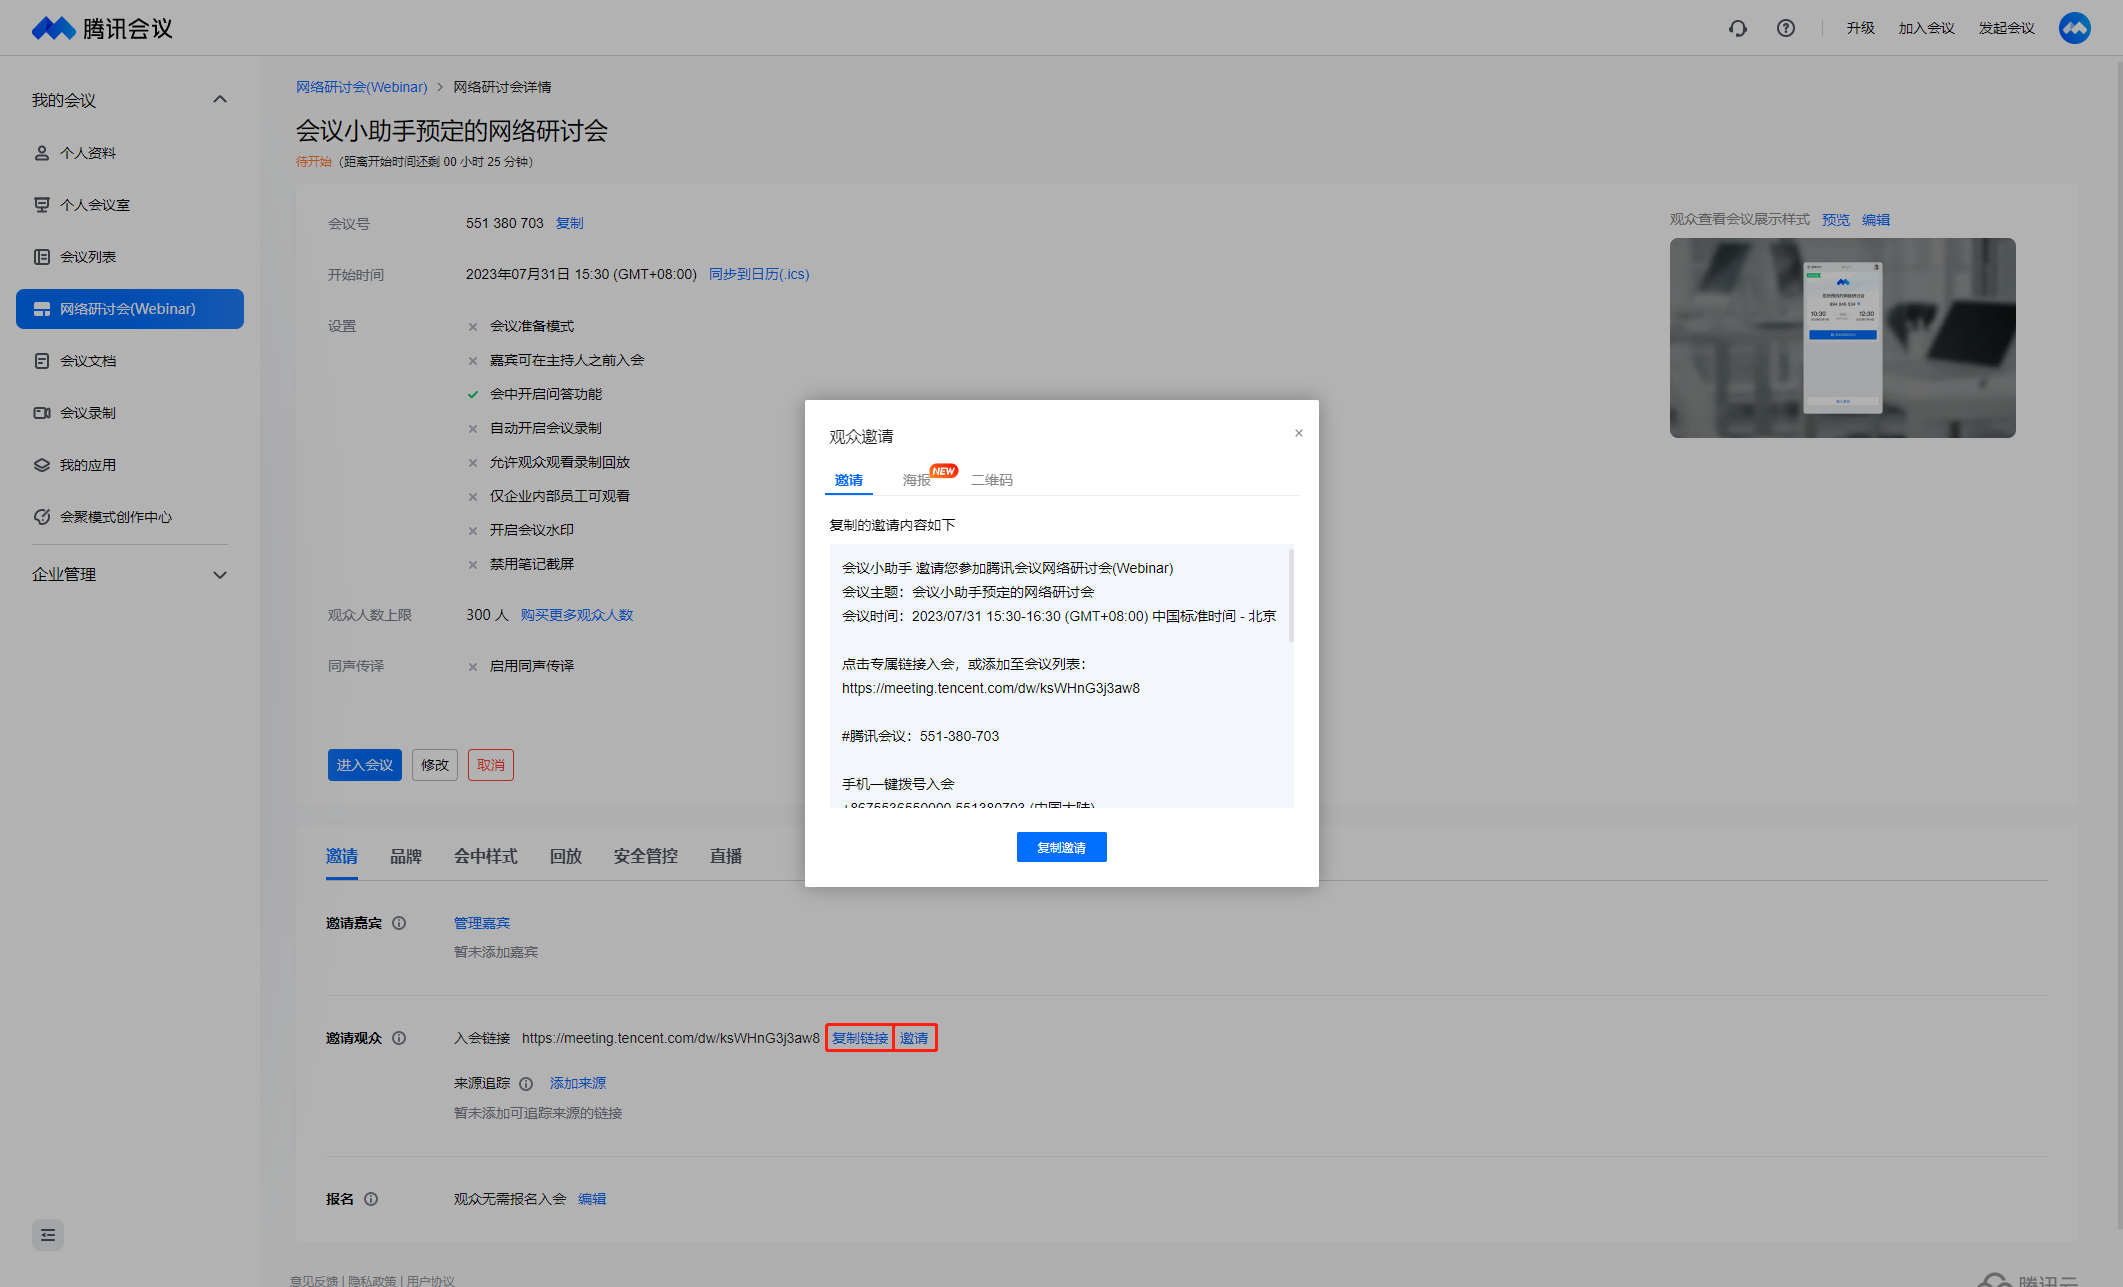The image size is (2123, 1287).
Task: Click 购买更多观众人数 link
Action: 577,615
